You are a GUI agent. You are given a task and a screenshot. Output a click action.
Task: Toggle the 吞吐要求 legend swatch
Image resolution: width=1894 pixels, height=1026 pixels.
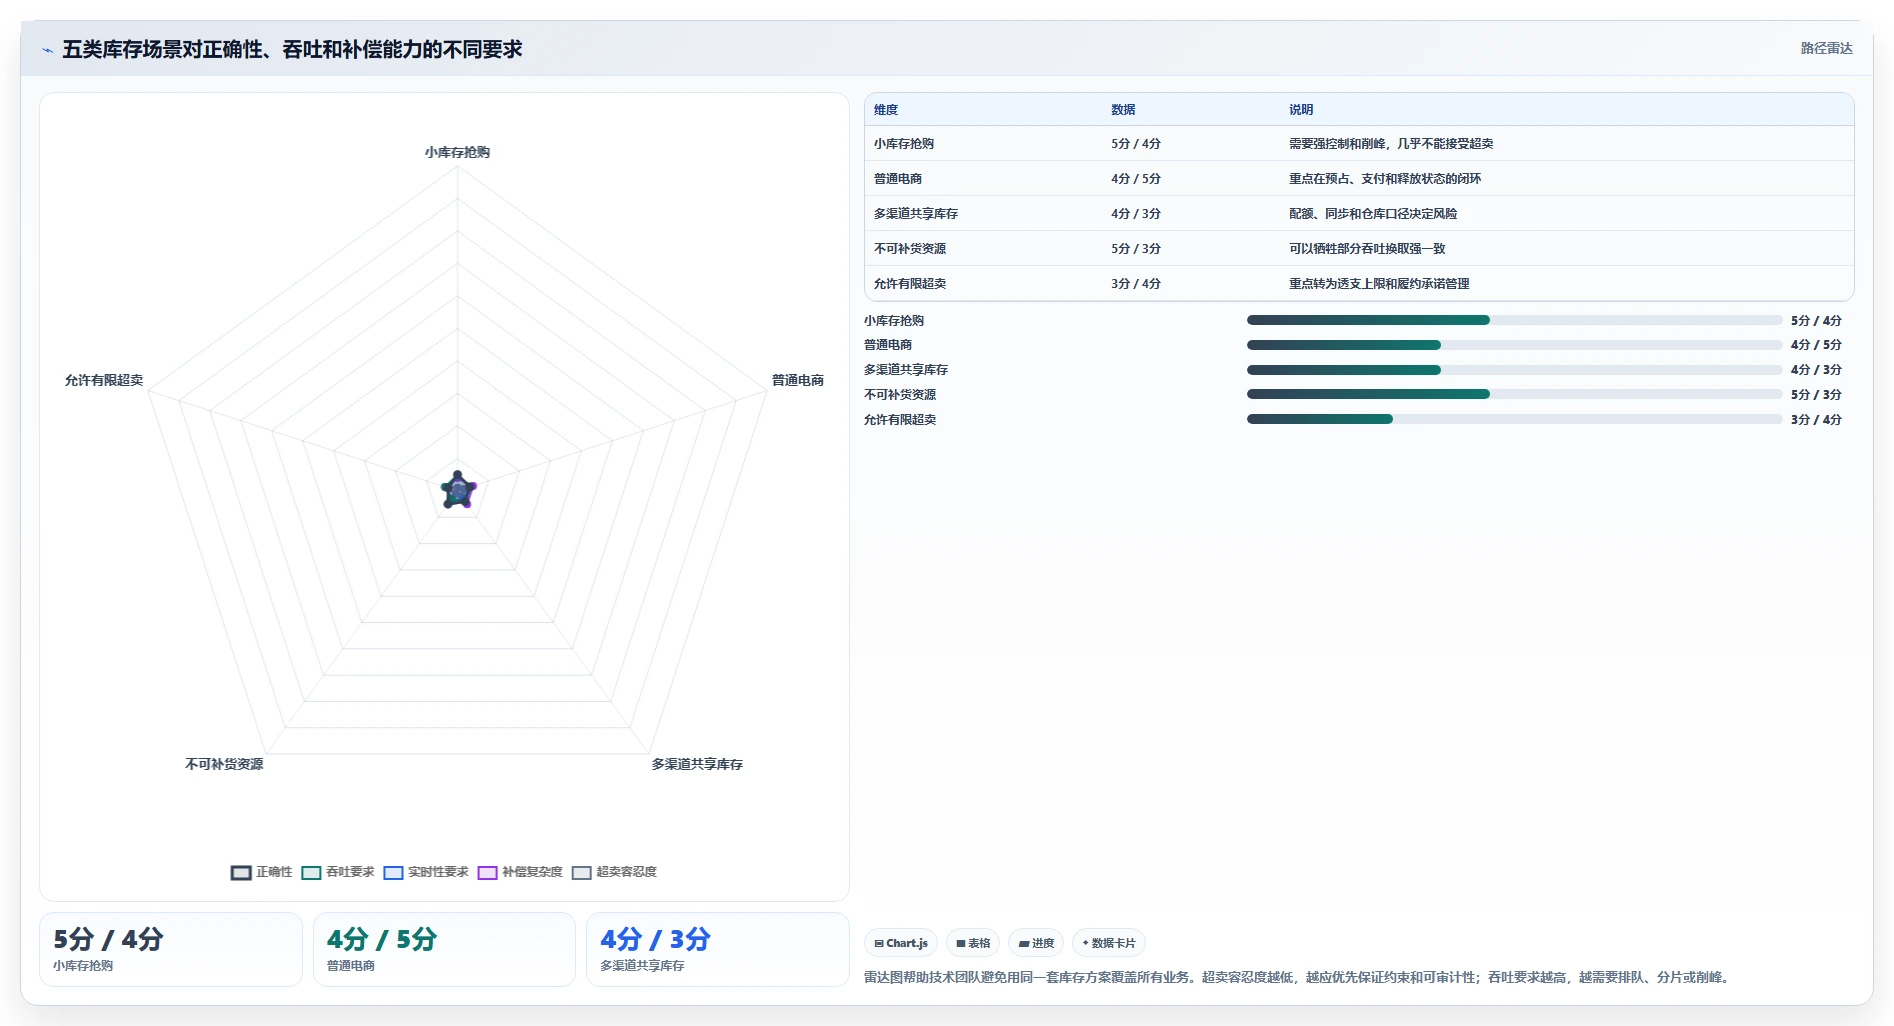click(311, 872)
